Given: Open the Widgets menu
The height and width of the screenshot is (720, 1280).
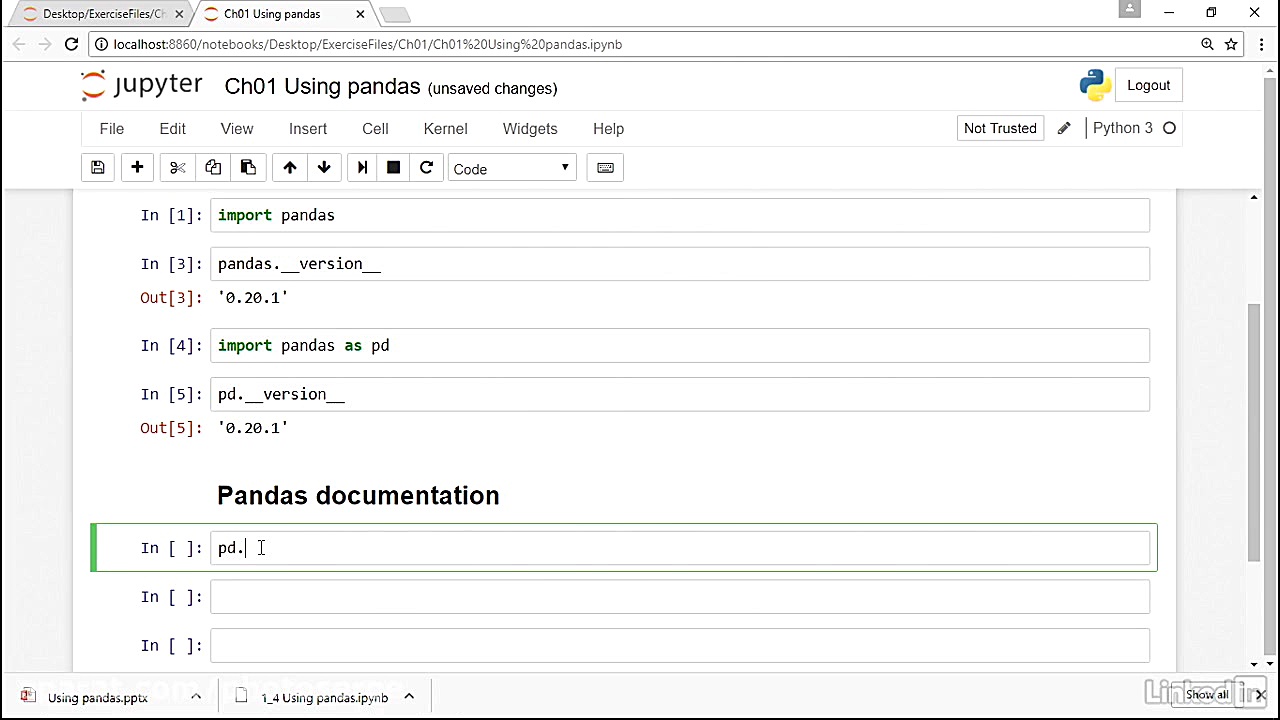Looking at the screenshot, I should (x=530, y=128).
